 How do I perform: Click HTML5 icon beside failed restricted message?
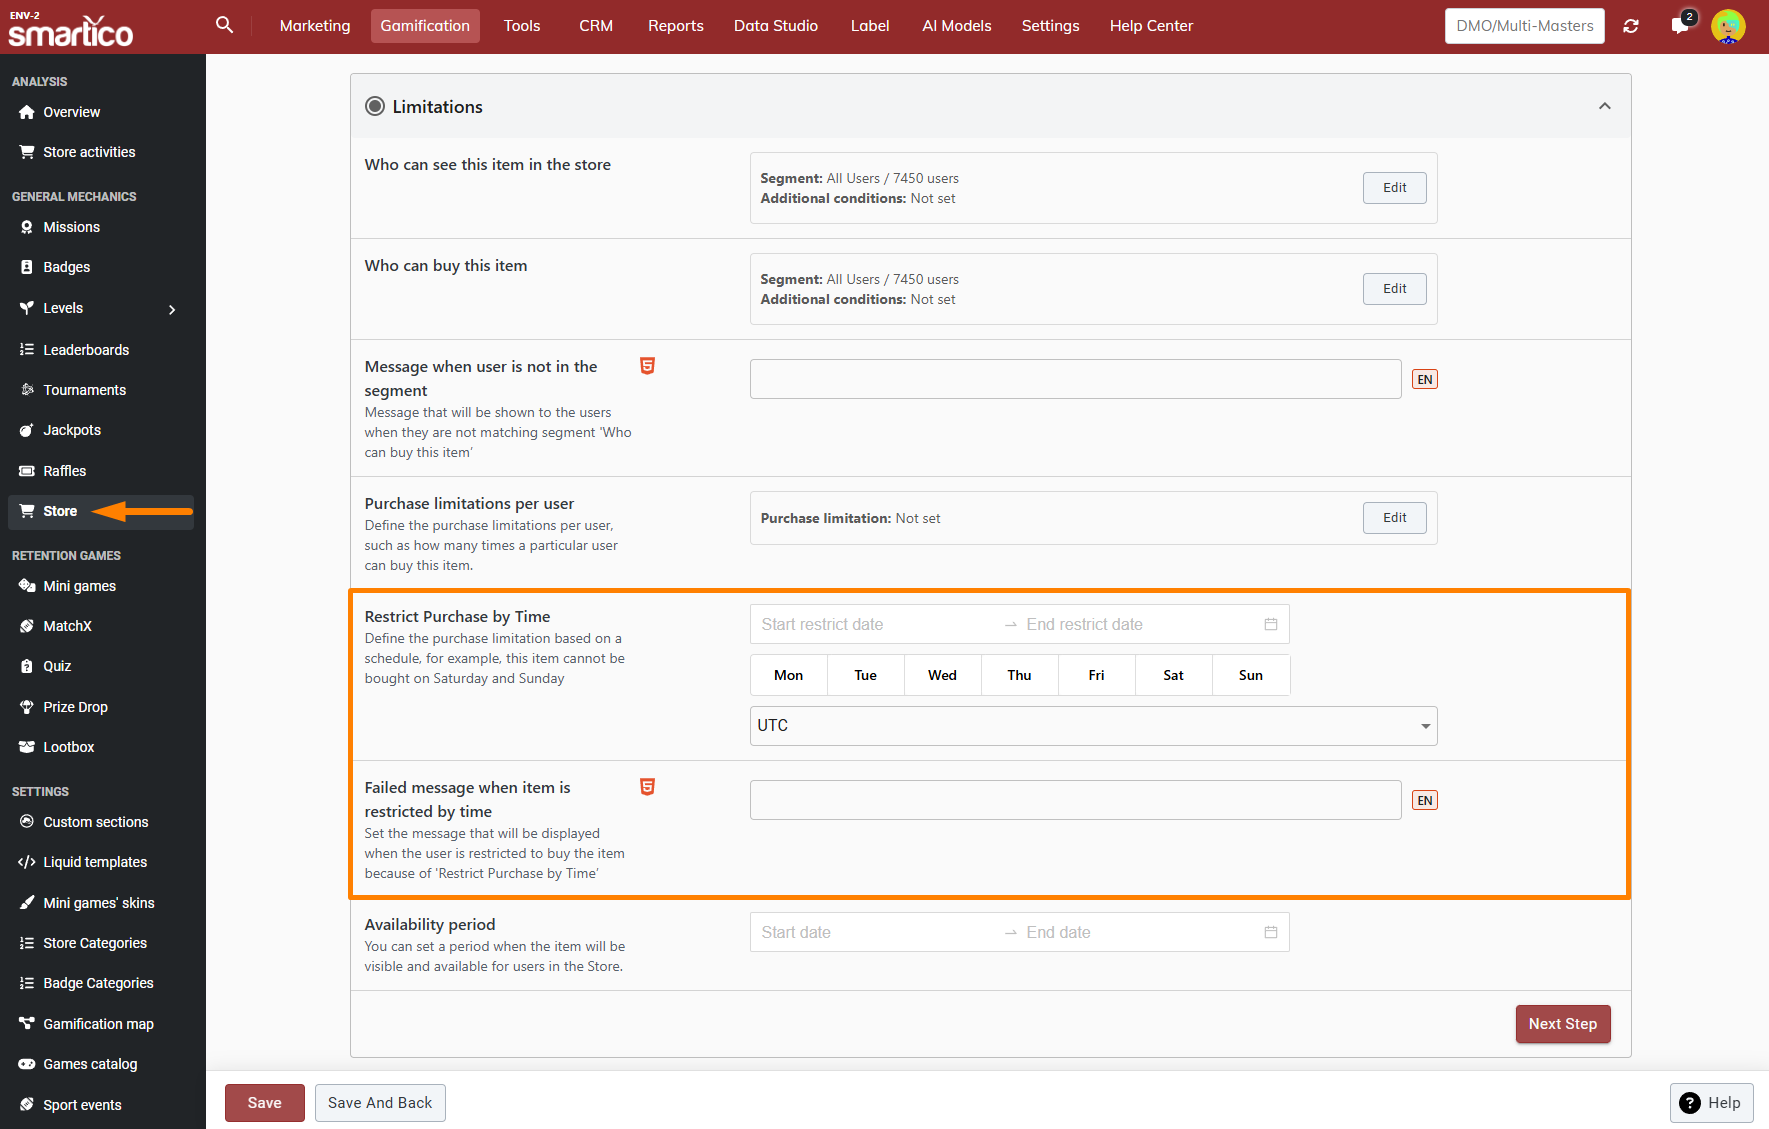[x=647, y=787]
